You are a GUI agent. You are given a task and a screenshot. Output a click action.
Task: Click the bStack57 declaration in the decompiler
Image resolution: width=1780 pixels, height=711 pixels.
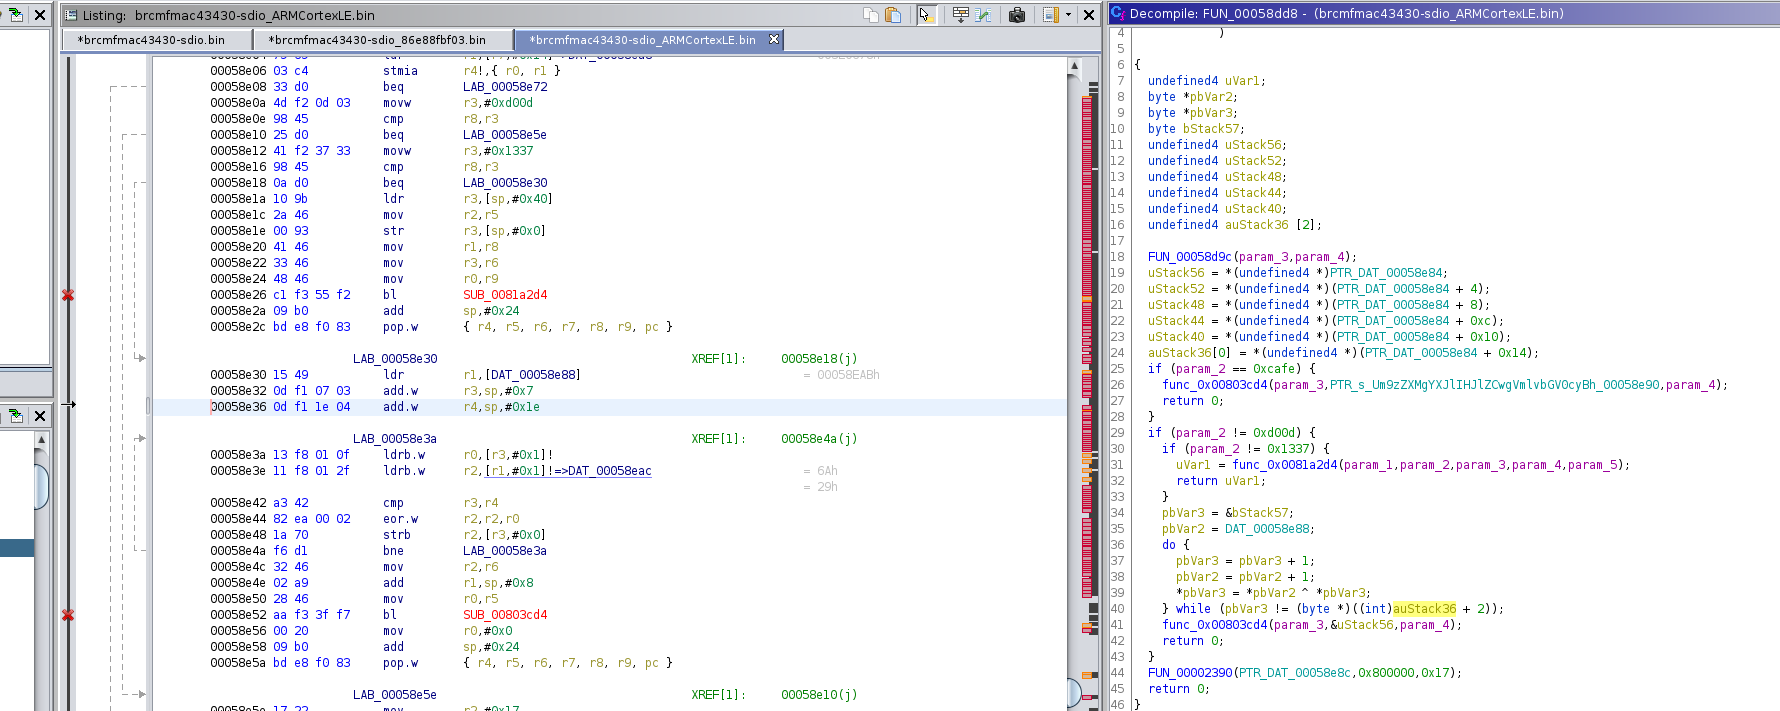(x=1210, y=129)
